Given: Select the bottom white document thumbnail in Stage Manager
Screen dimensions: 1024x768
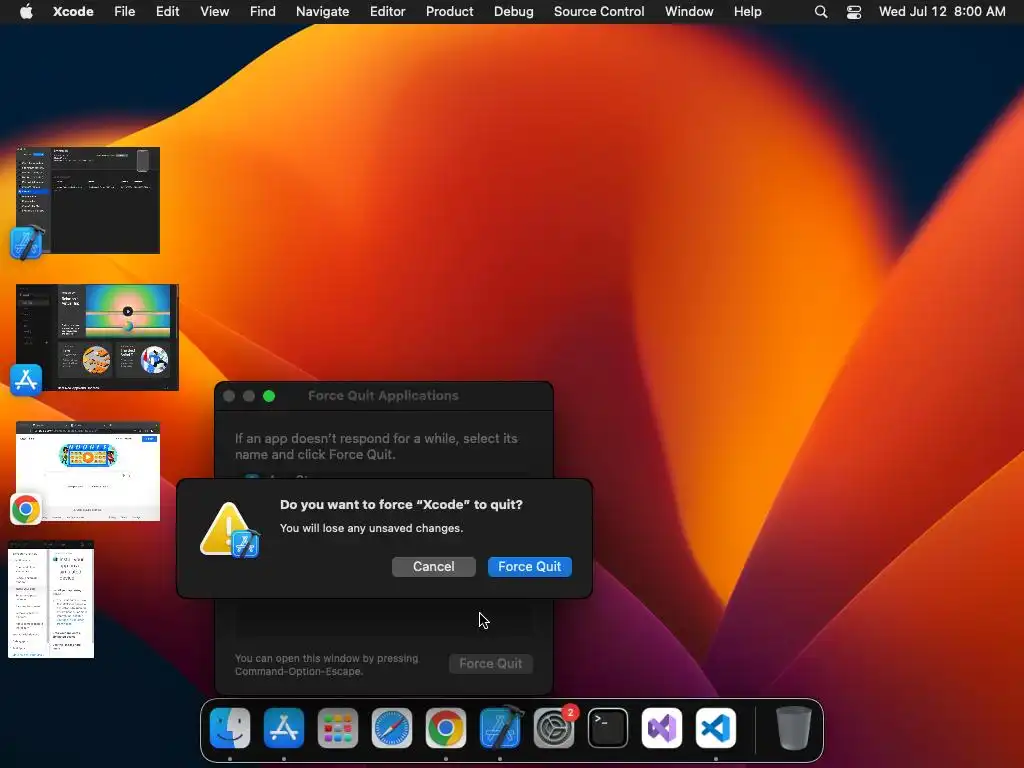Looking at the screenshot, I should point(51,599).
